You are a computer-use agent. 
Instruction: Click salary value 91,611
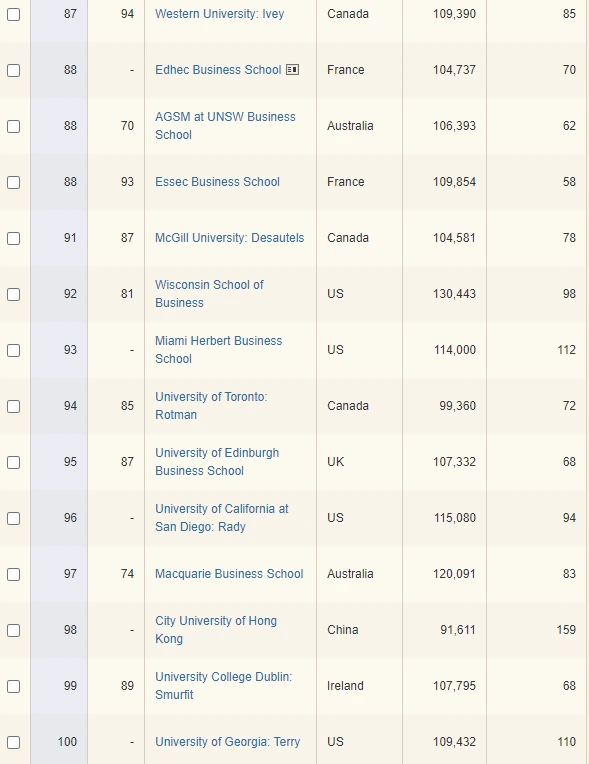[457, 630]
